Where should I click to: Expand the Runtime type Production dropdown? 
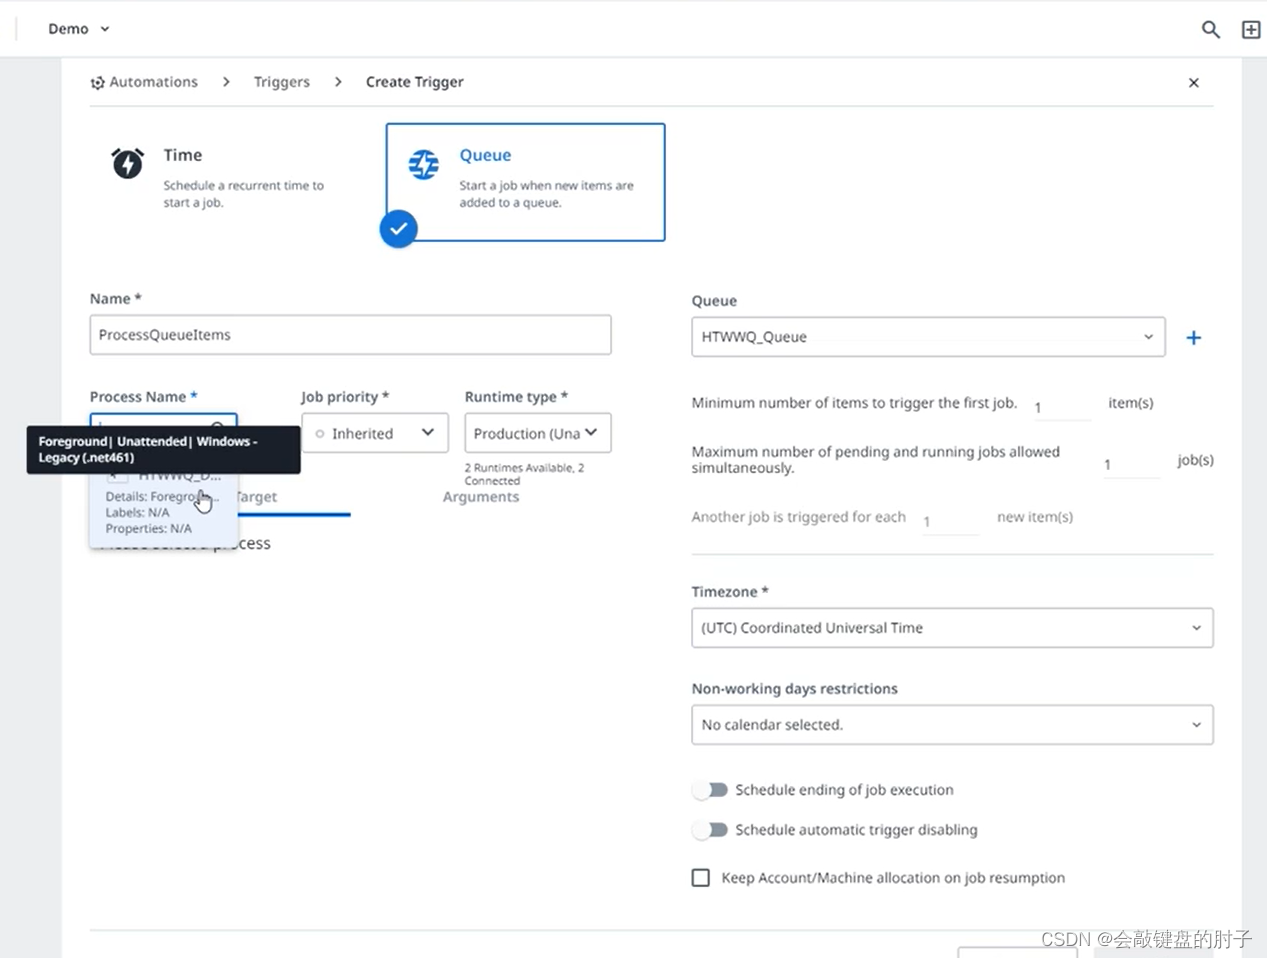(538, 433)
